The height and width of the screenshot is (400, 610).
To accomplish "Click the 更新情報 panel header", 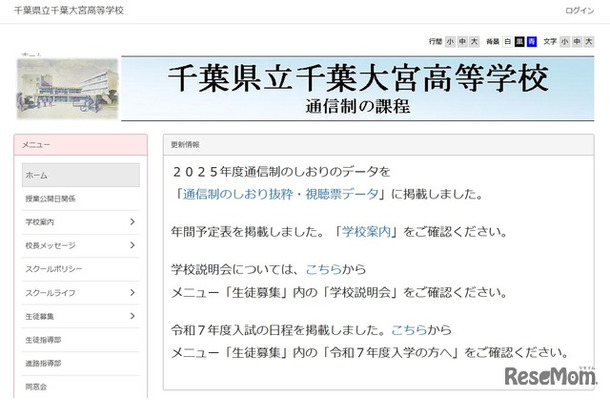I will (379, 145).
